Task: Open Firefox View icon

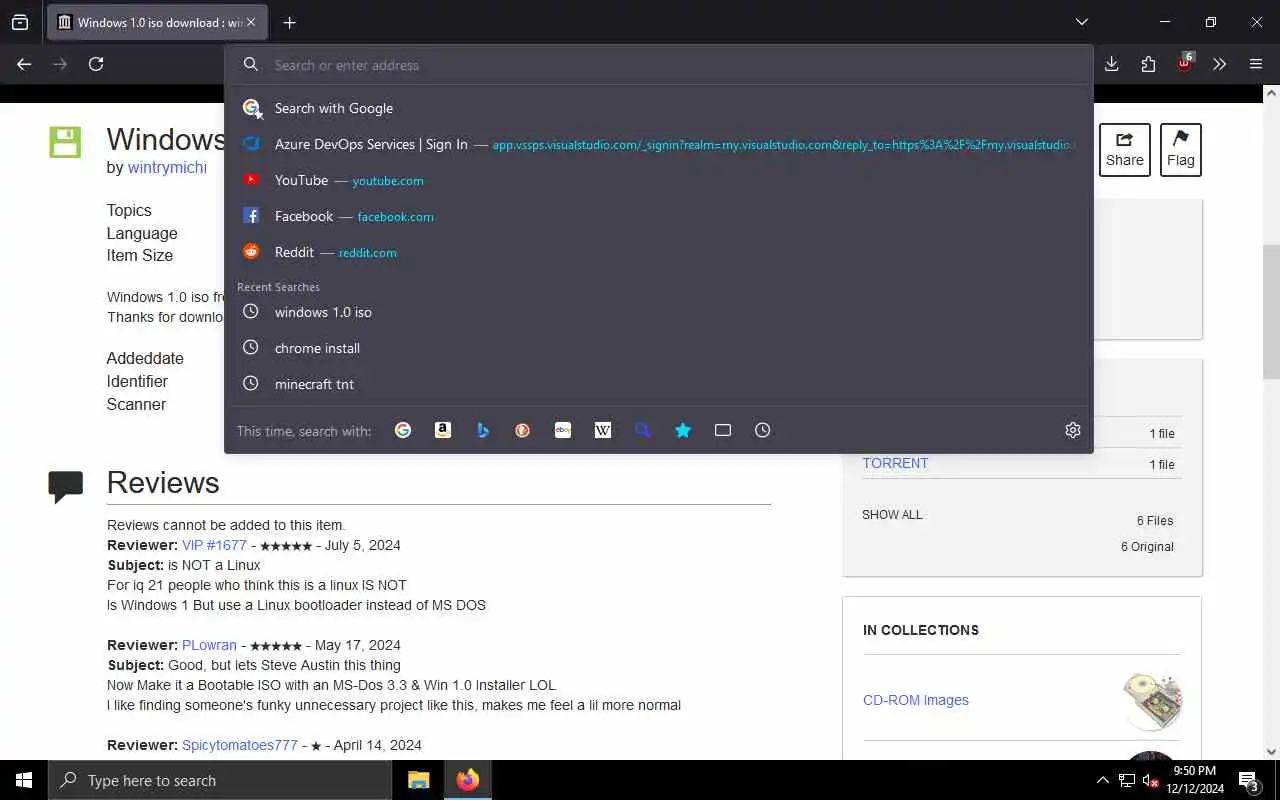Action: point(20,22)
